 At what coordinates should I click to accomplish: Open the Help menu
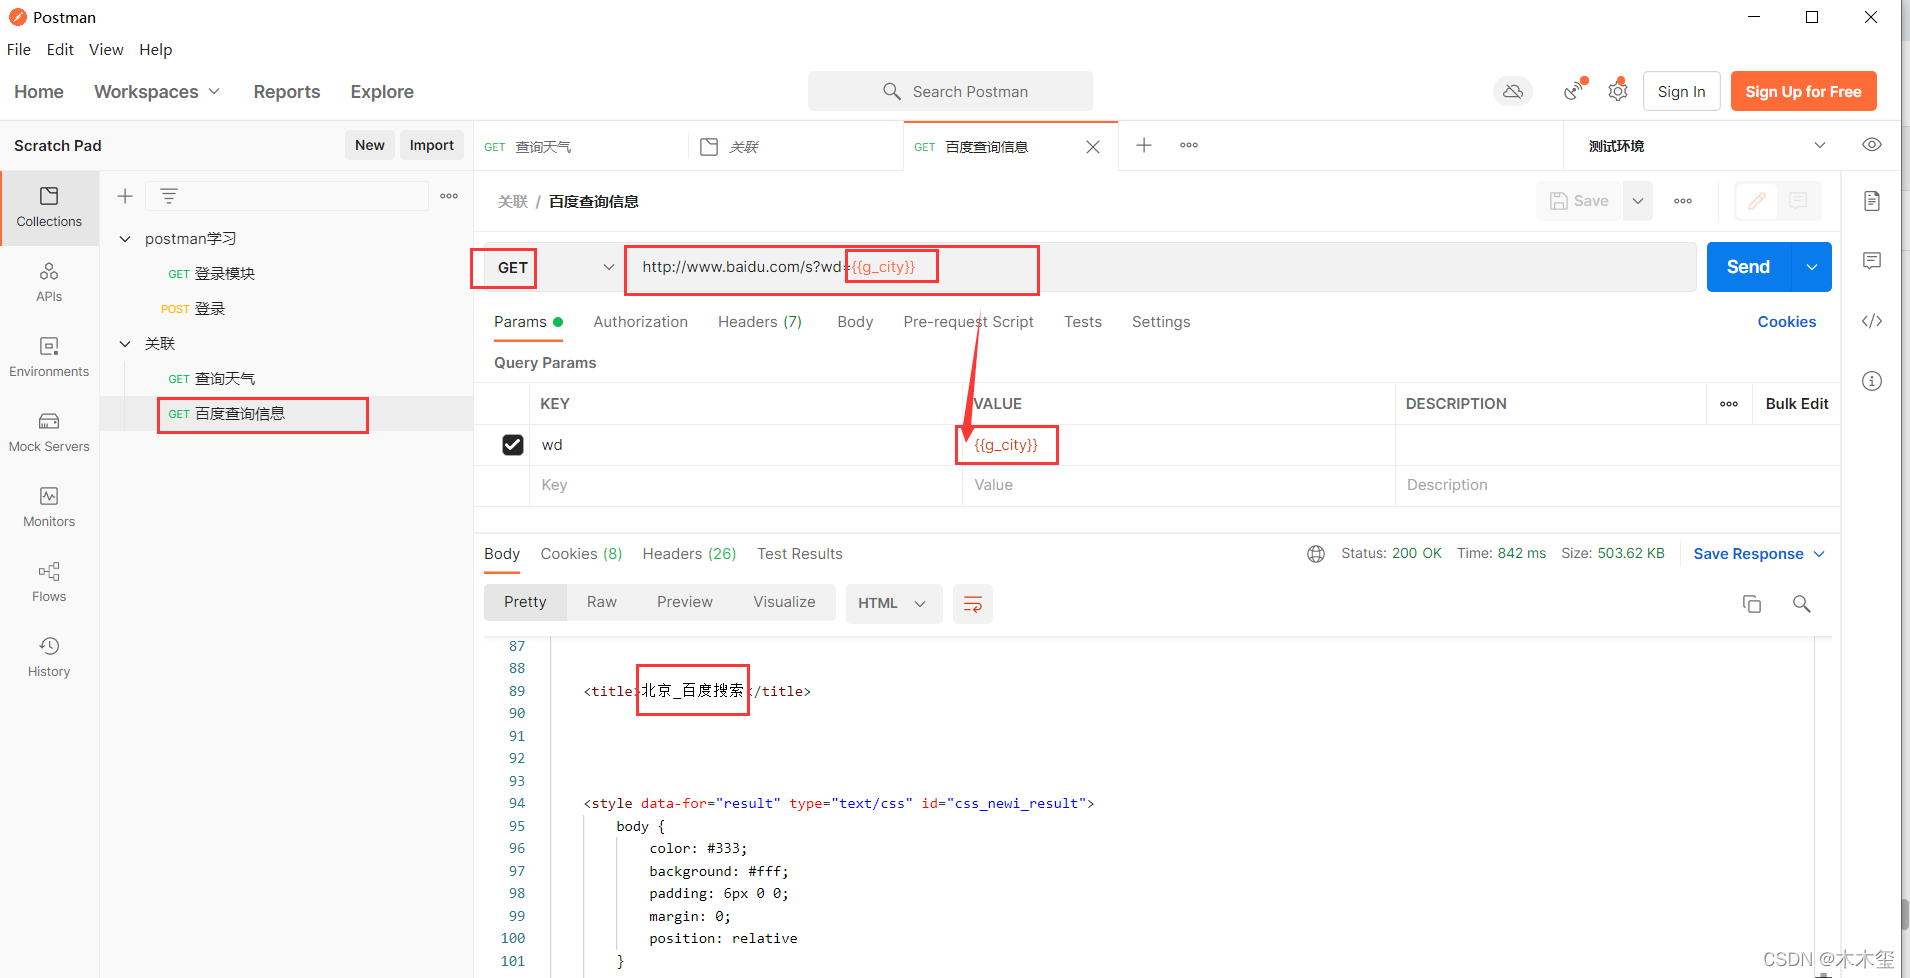pos(155,49)
